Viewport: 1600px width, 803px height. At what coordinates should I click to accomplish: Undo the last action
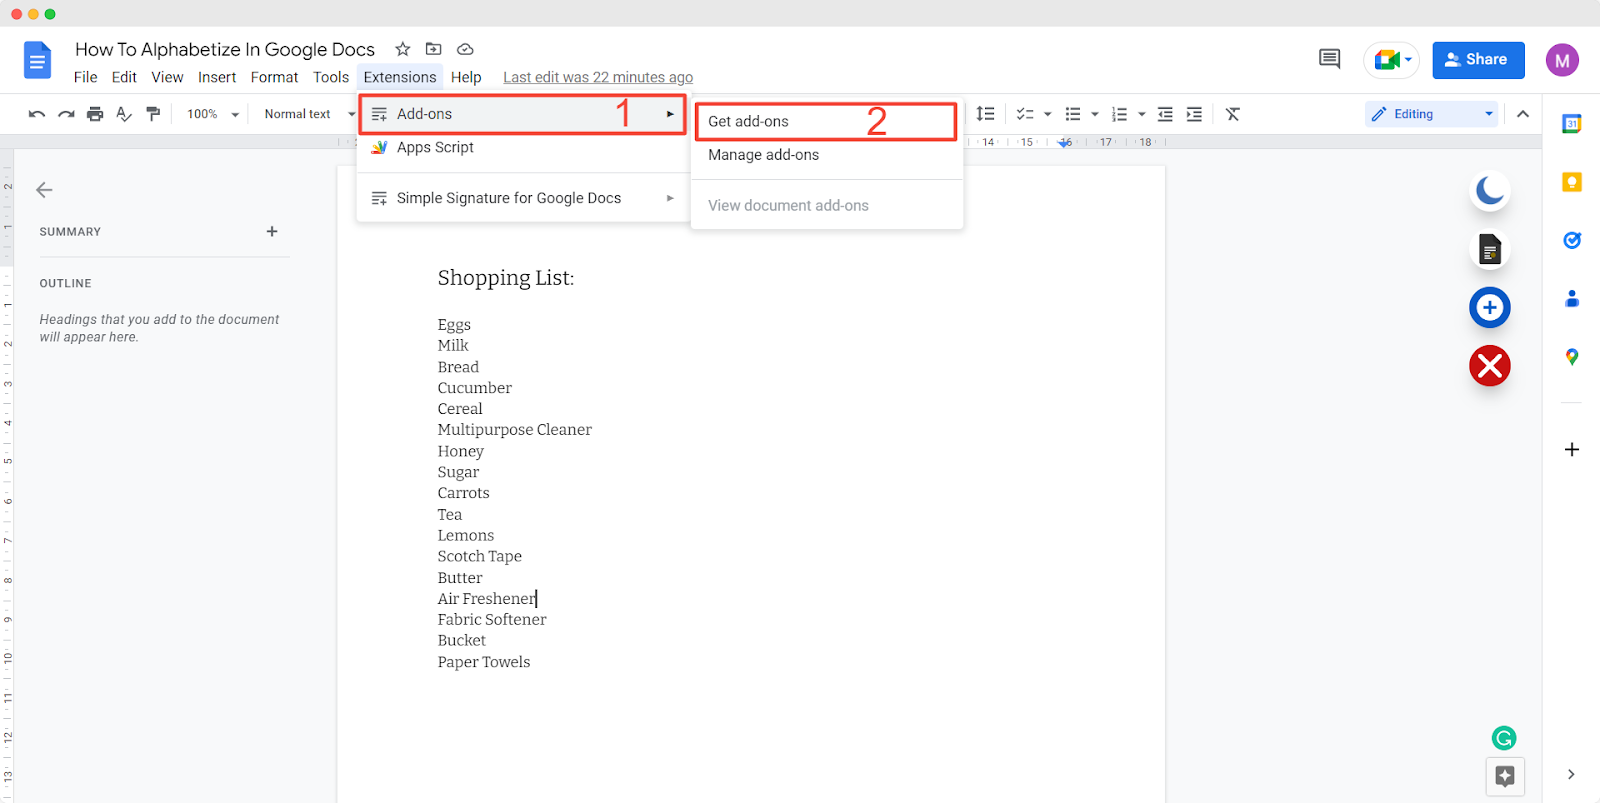37,114
